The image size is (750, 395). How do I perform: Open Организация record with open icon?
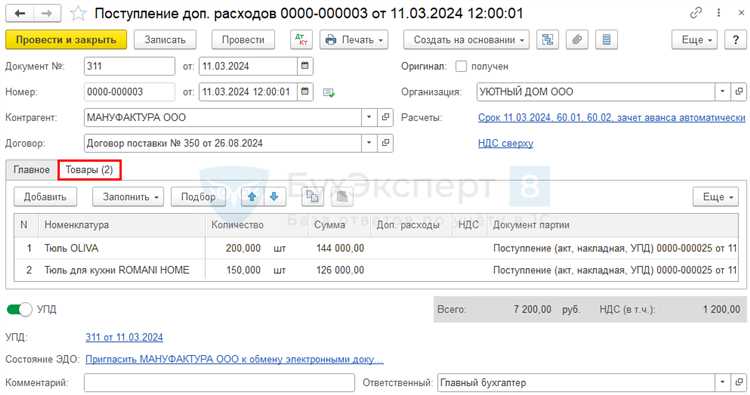pyautogui.click(x=739, y=91)
